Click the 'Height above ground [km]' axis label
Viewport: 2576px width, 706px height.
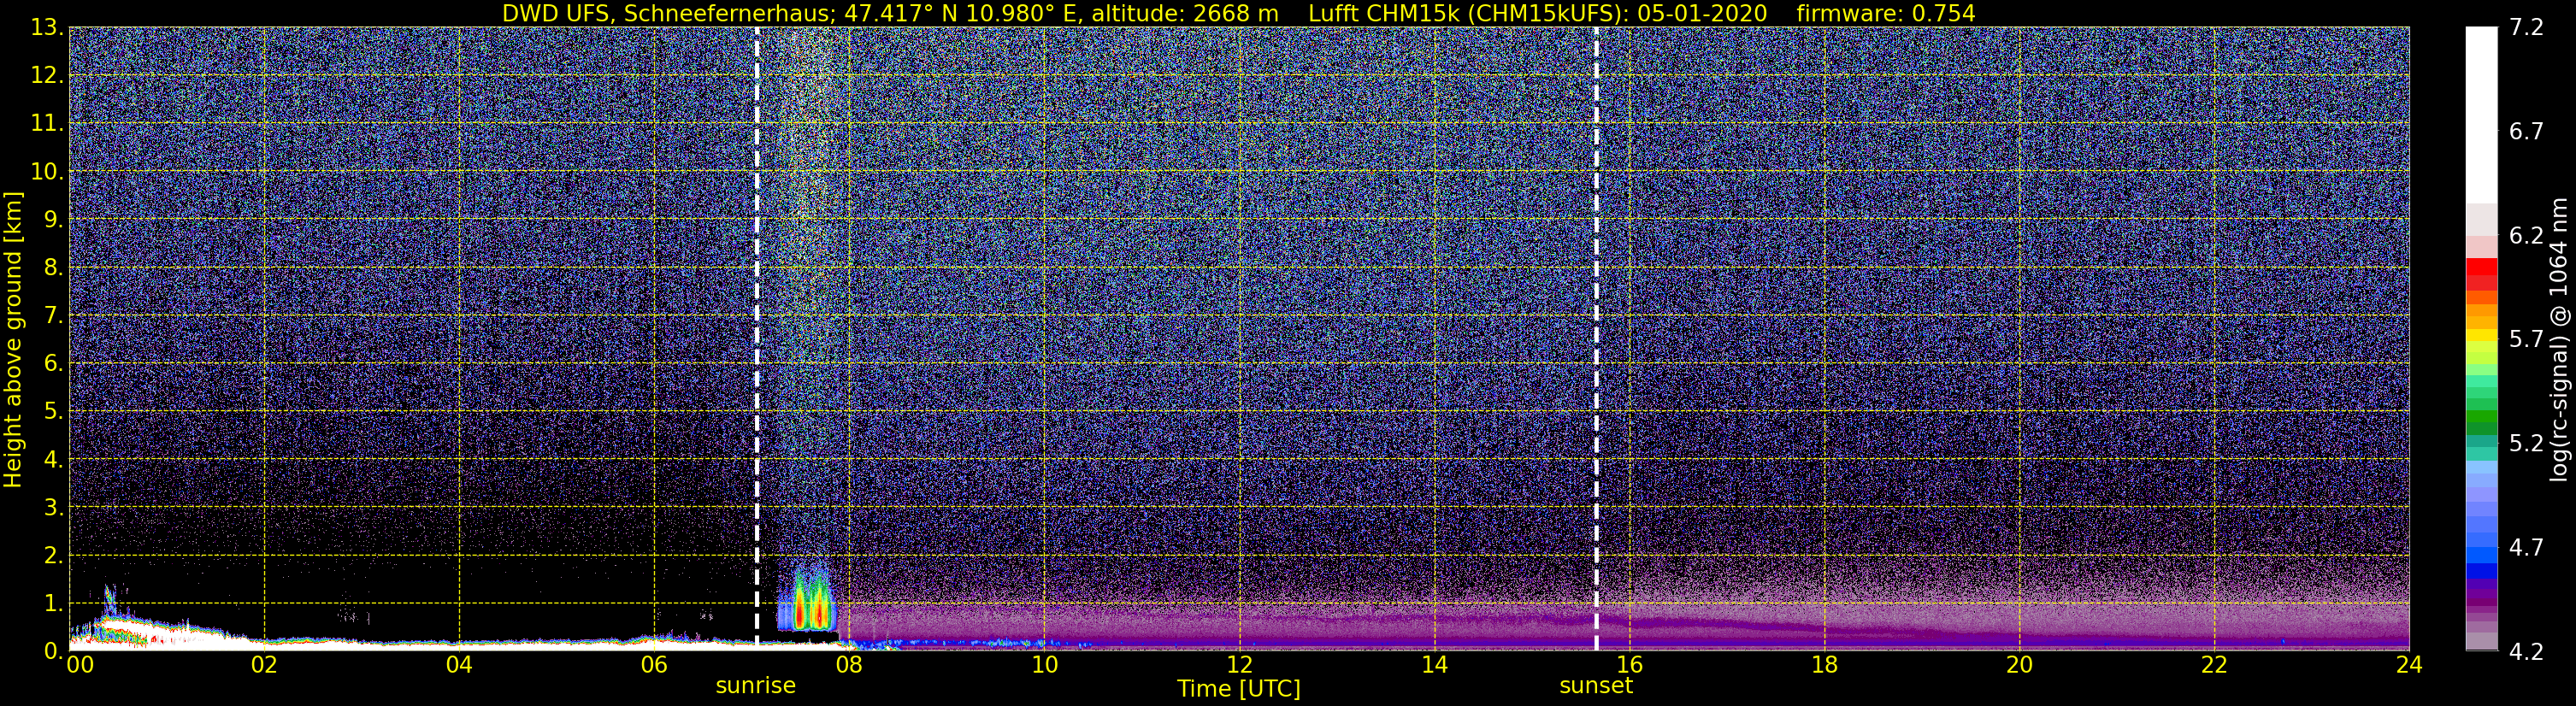click(13, 340)
